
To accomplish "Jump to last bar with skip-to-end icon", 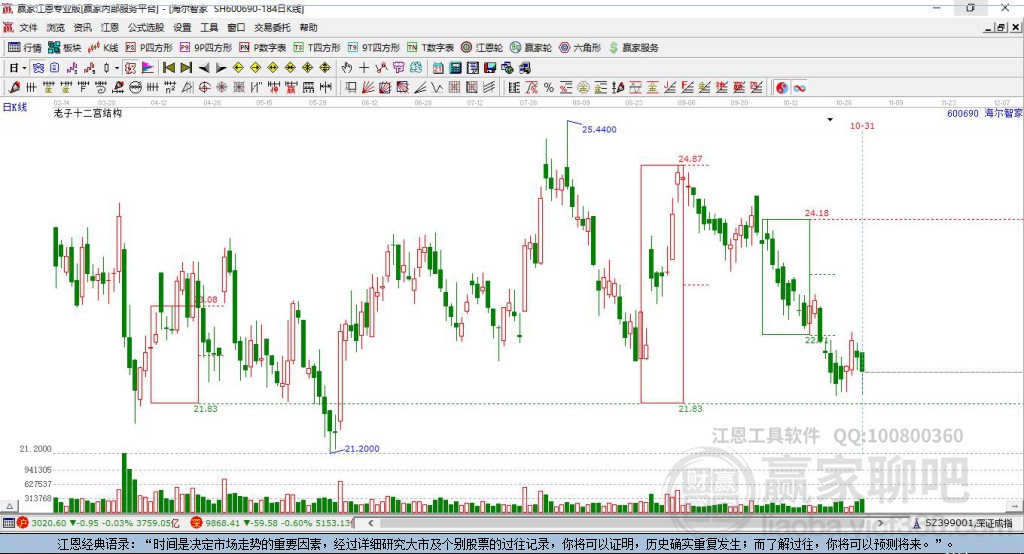I will pos(186,68).
